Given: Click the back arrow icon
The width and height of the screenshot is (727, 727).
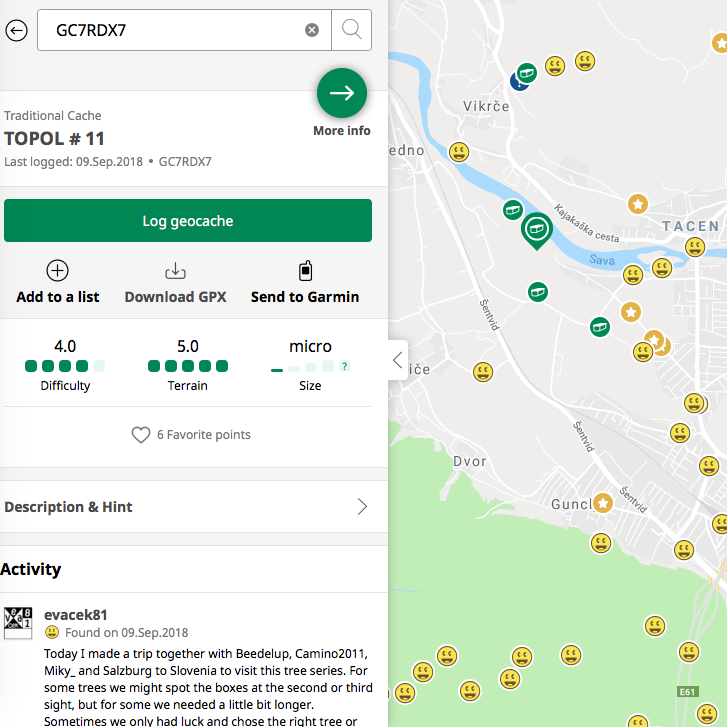Looking at the screenshot, I should [17, 31].
